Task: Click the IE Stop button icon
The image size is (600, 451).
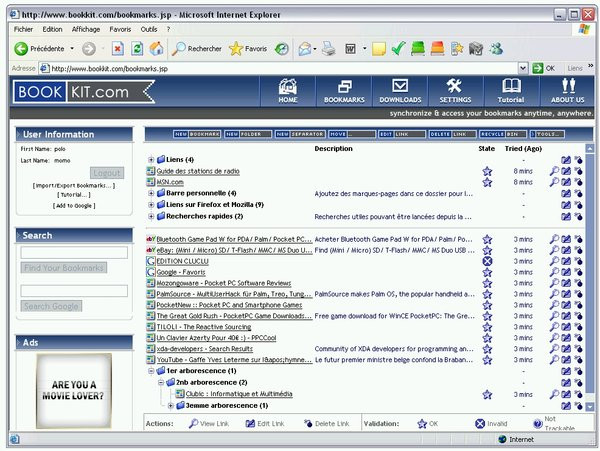Action: coord(117,49)
